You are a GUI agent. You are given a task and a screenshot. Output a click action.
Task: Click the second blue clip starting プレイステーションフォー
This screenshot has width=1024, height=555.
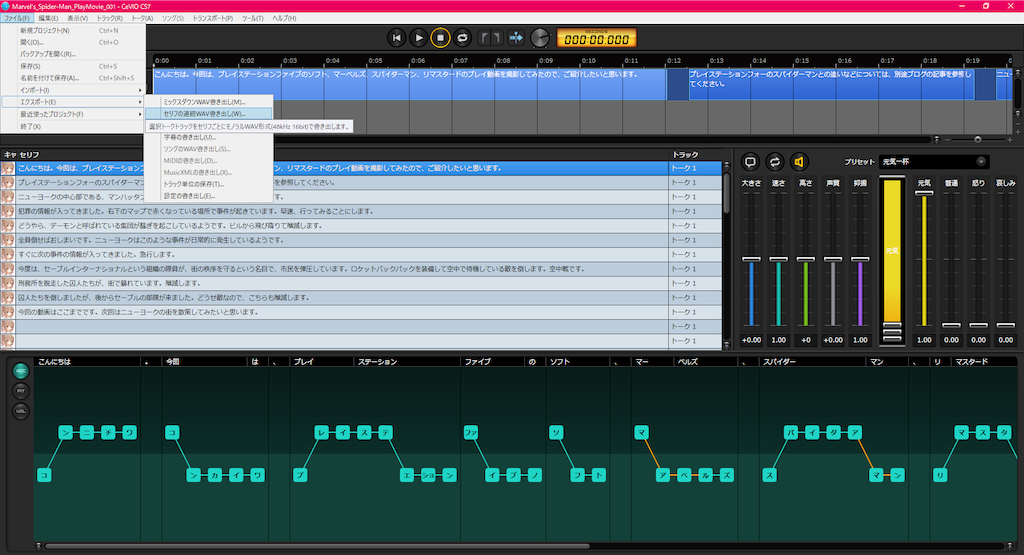pyautogui.click(x=830, y=84)
